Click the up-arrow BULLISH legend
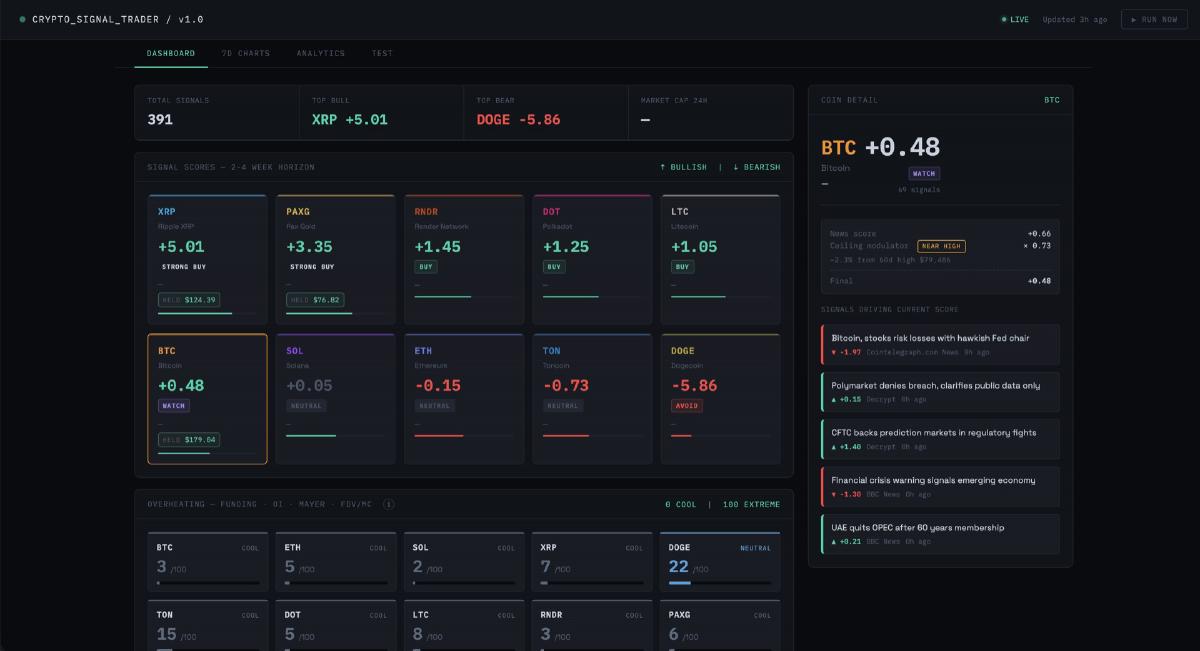Screen dimensions: 1200x651 pos(683,167)
